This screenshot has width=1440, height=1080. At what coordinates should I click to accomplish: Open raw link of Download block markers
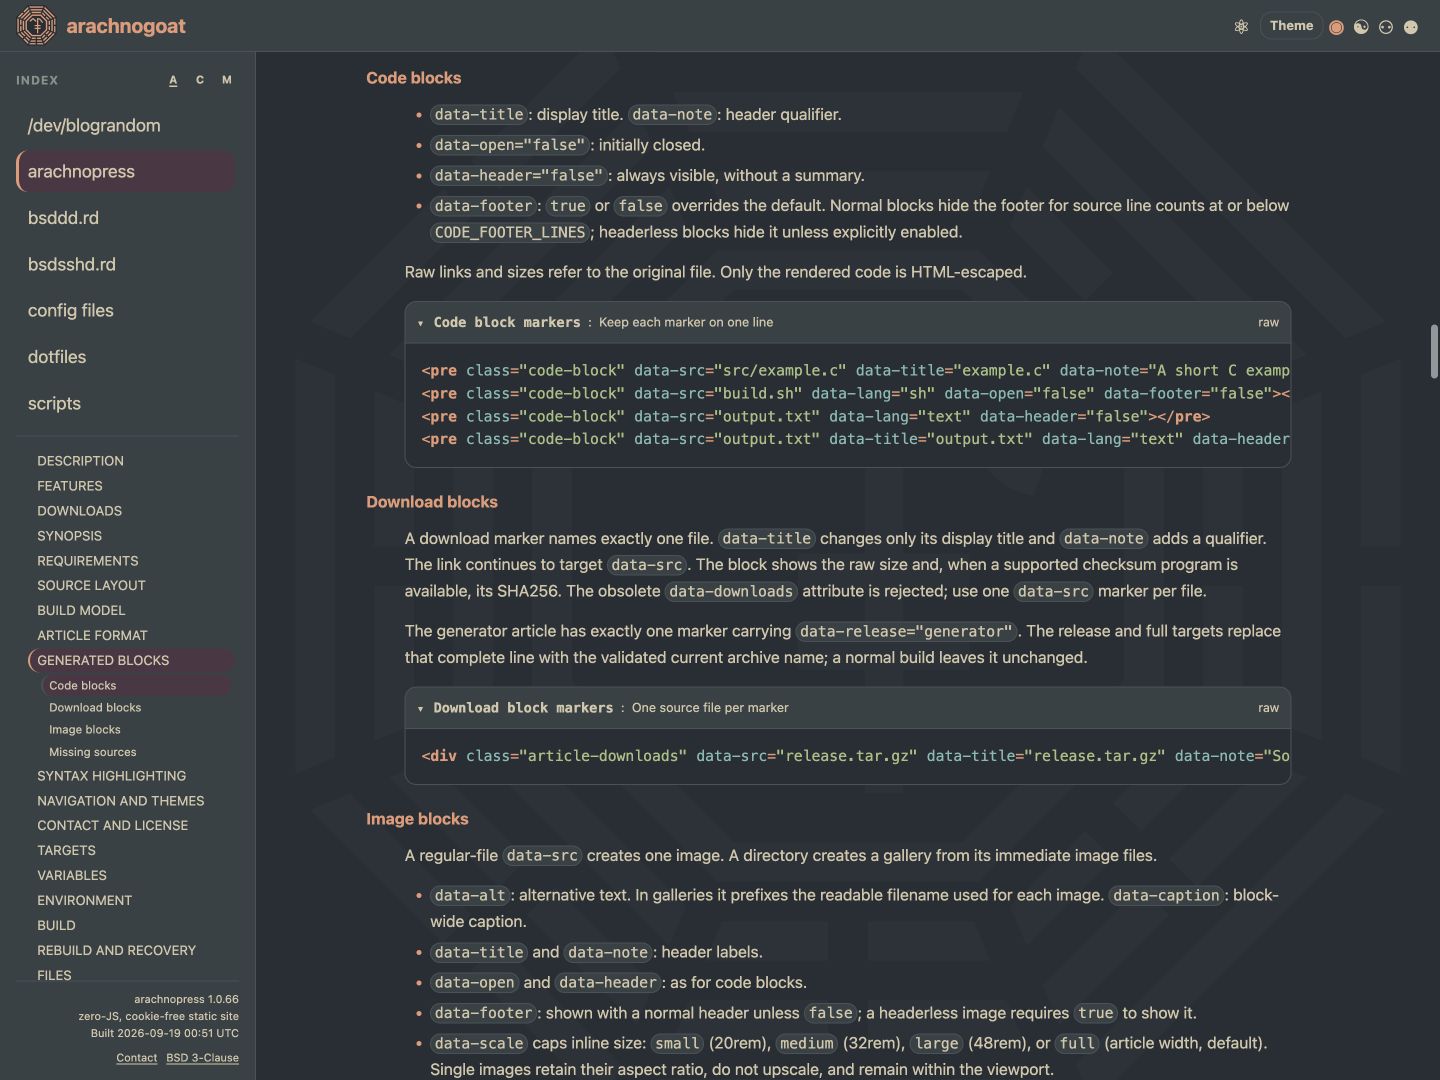click(1268, 707)
